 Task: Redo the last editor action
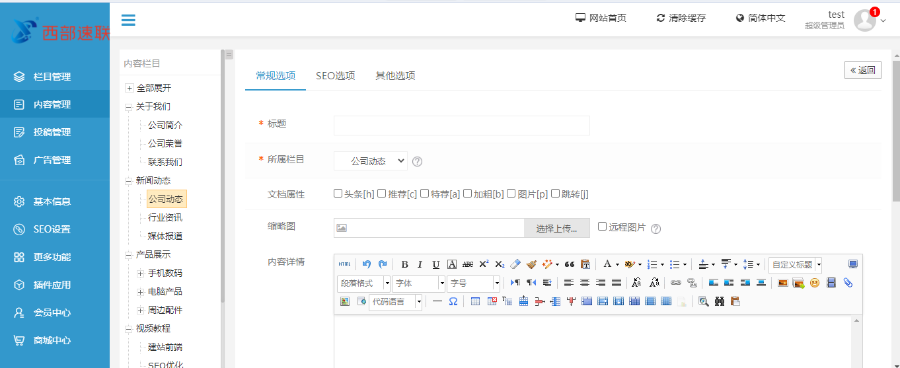click(382, 264)
